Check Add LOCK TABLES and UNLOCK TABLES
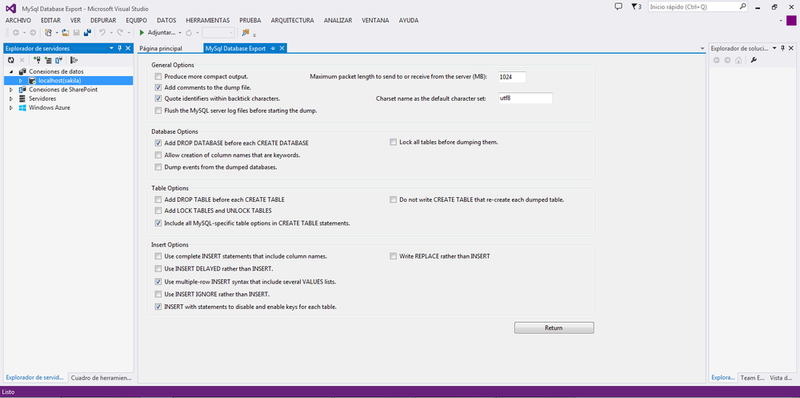 [x=158, y=211]
